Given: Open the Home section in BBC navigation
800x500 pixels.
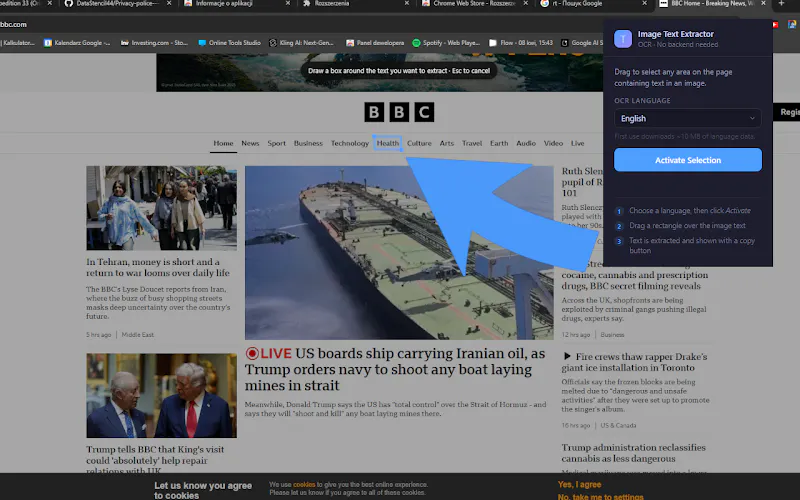Looking at the screenshot, I should 223,143.
